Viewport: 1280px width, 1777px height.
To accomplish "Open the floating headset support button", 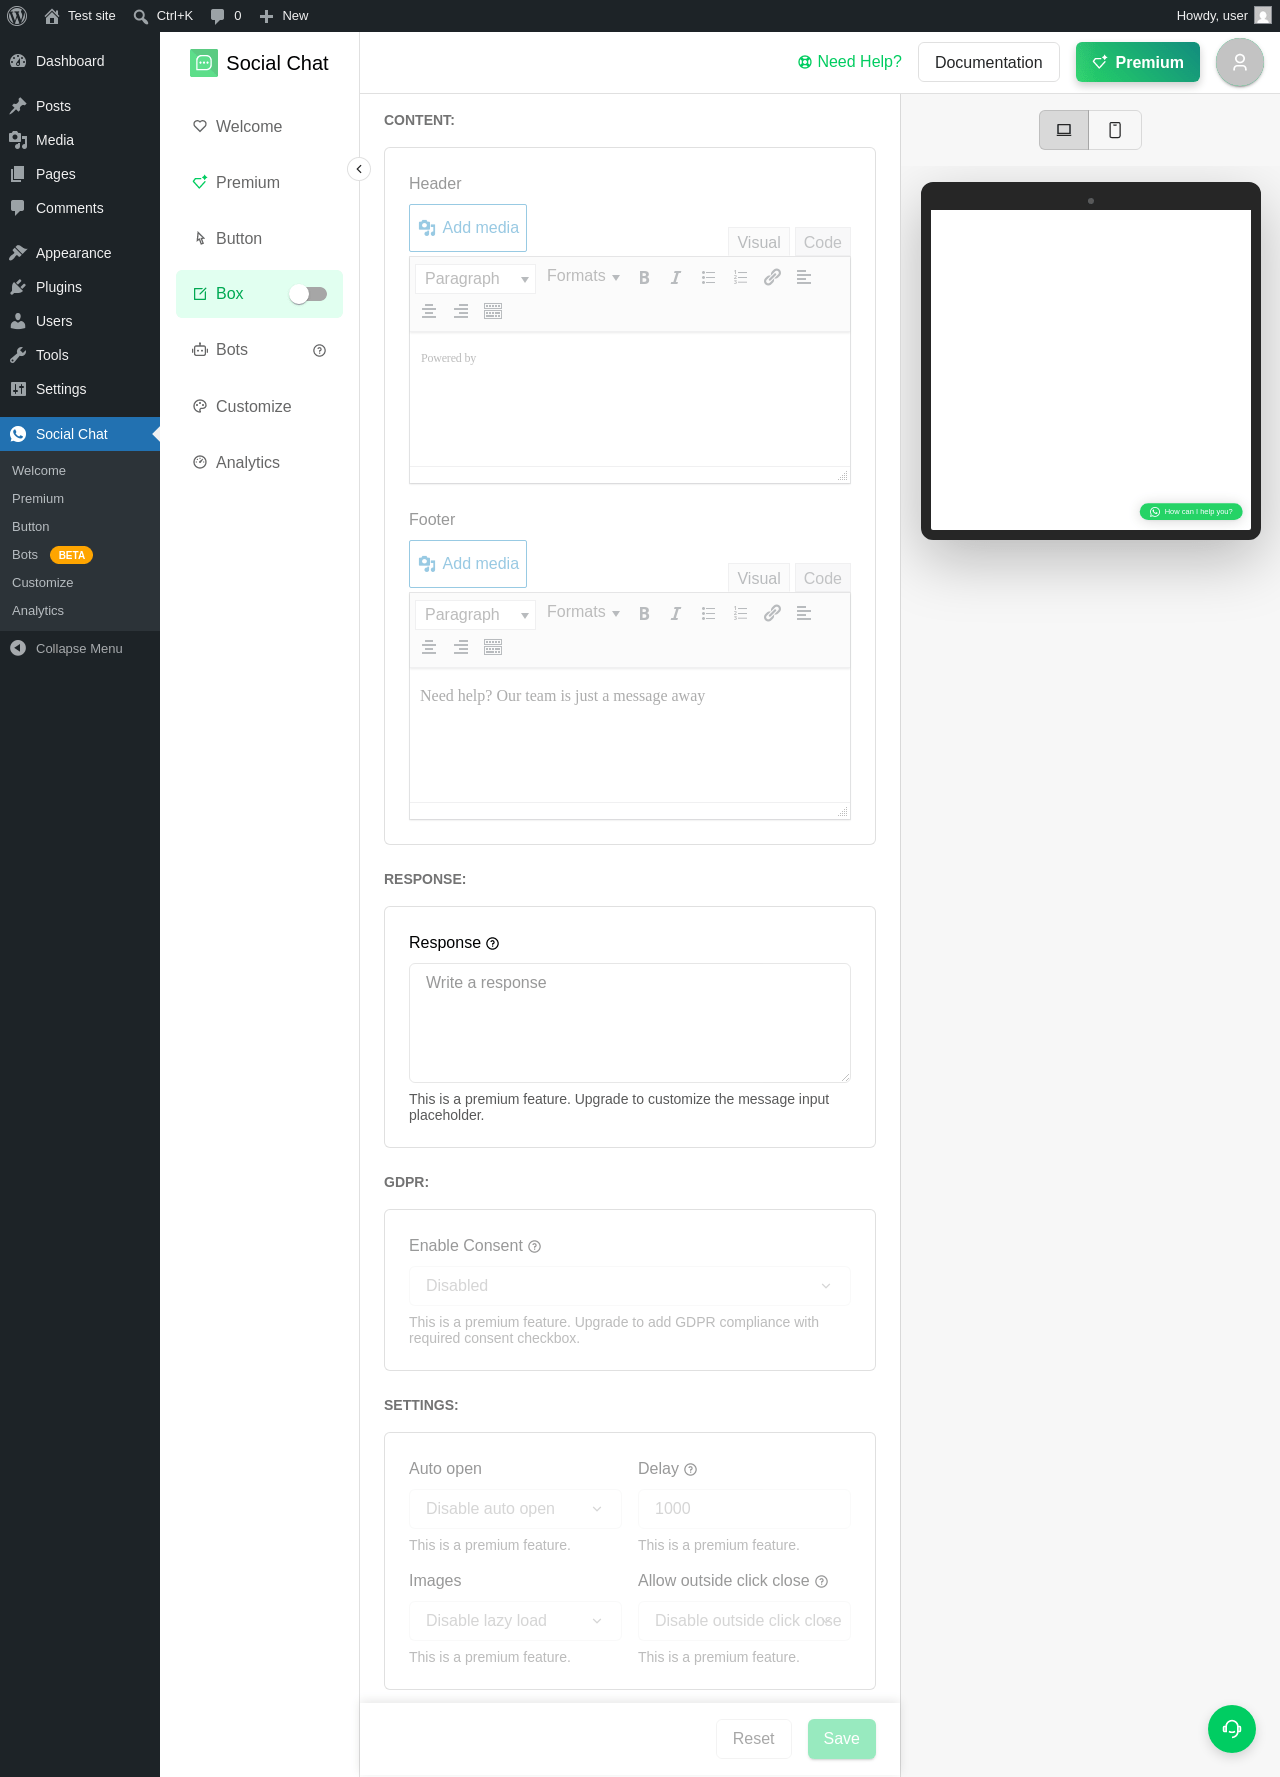I will coord(1232,1729).
